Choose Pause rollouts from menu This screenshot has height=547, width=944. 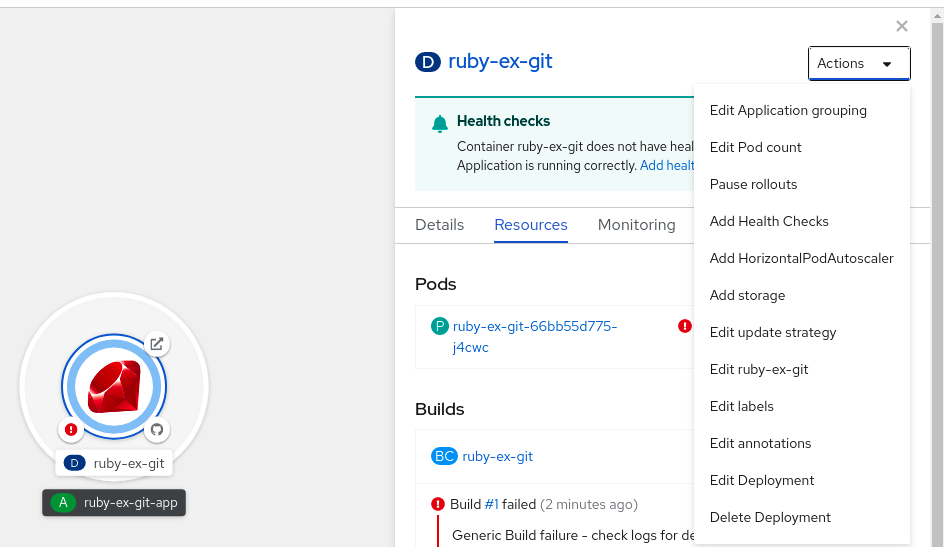click(x=754, y=184)
